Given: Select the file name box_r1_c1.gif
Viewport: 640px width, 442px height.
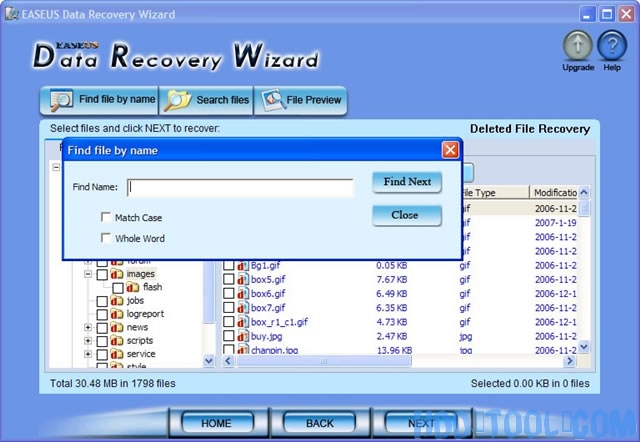Looking at the screenshot, I should click(x=279, y=322).
